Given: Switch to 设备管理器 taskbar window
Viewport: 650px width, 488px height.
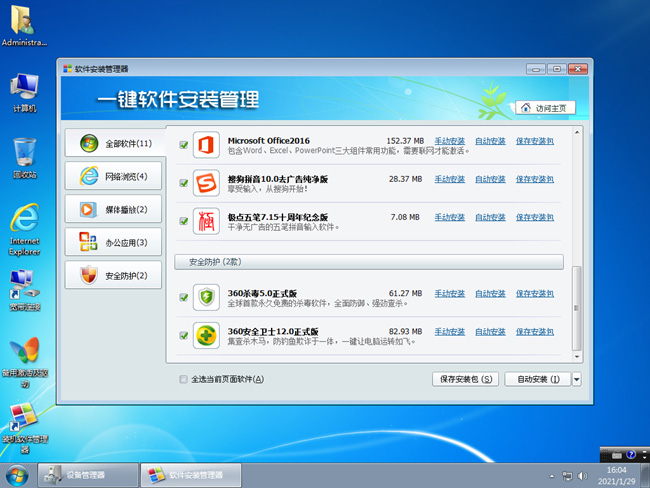Looking at the screenshot, I should point(88,475).
